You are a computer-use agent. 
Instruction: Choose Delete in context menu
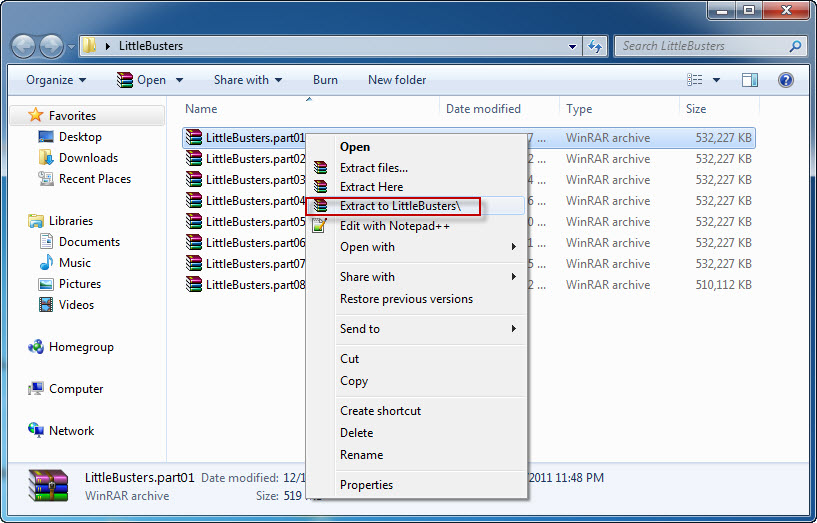point(415,433)
